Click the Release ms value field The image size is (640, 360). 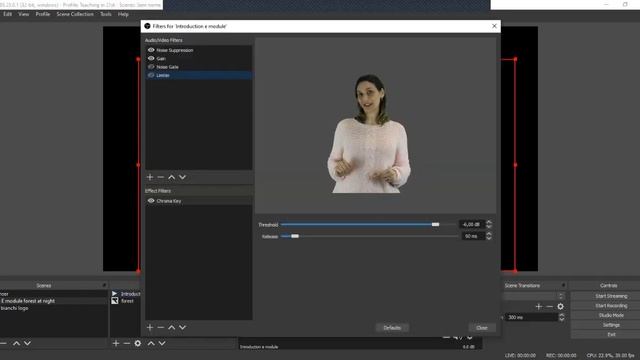(x=473, y=236)
